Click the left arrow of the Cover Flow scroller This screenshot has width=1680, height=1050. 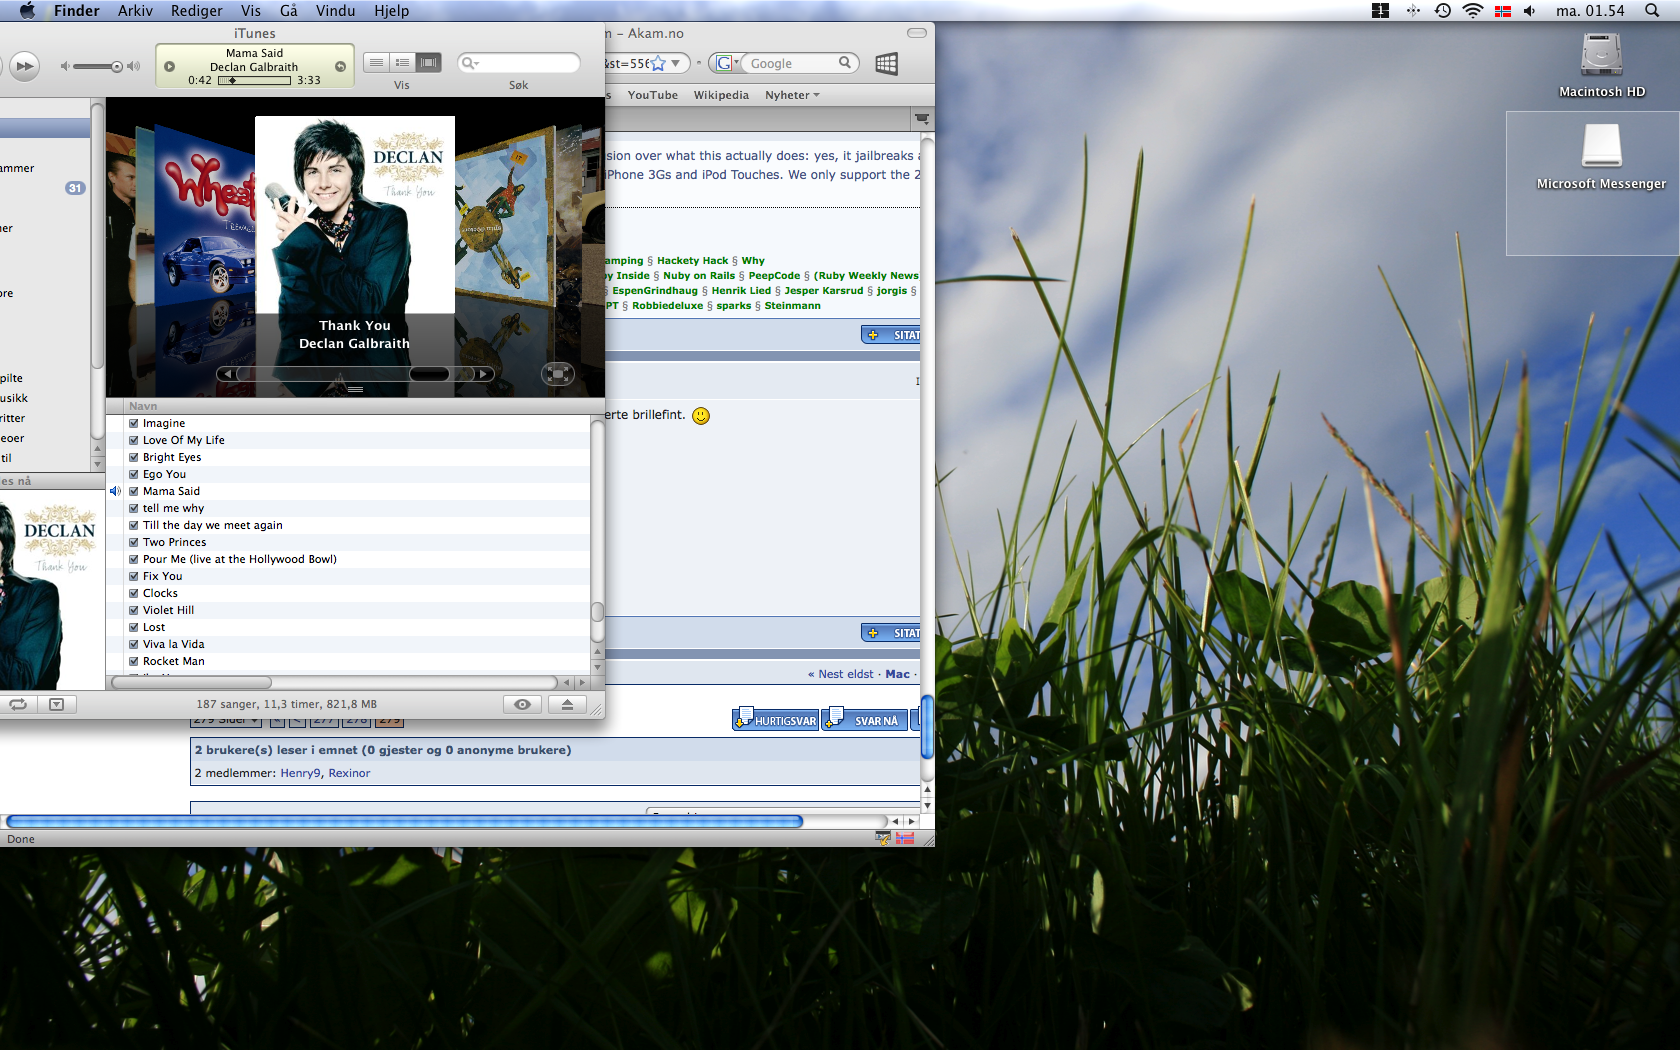[227, 374]
